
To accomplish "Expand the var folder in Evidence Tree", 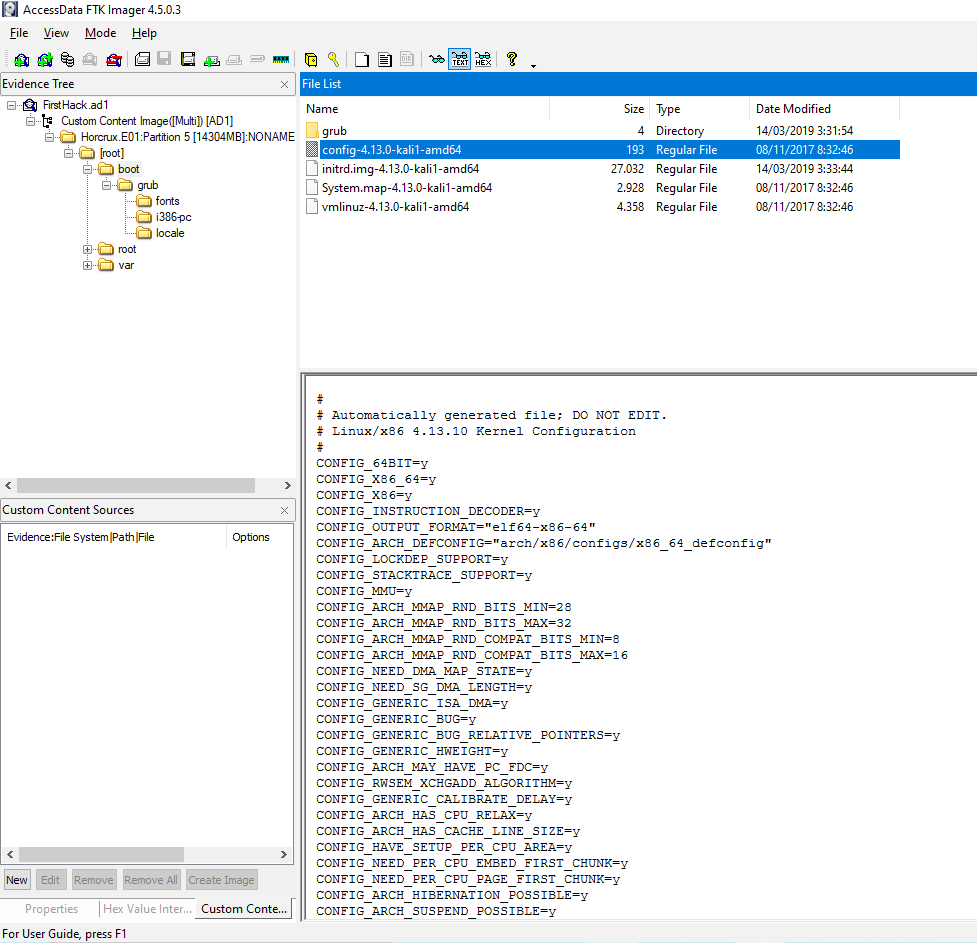I will [88, 265].
